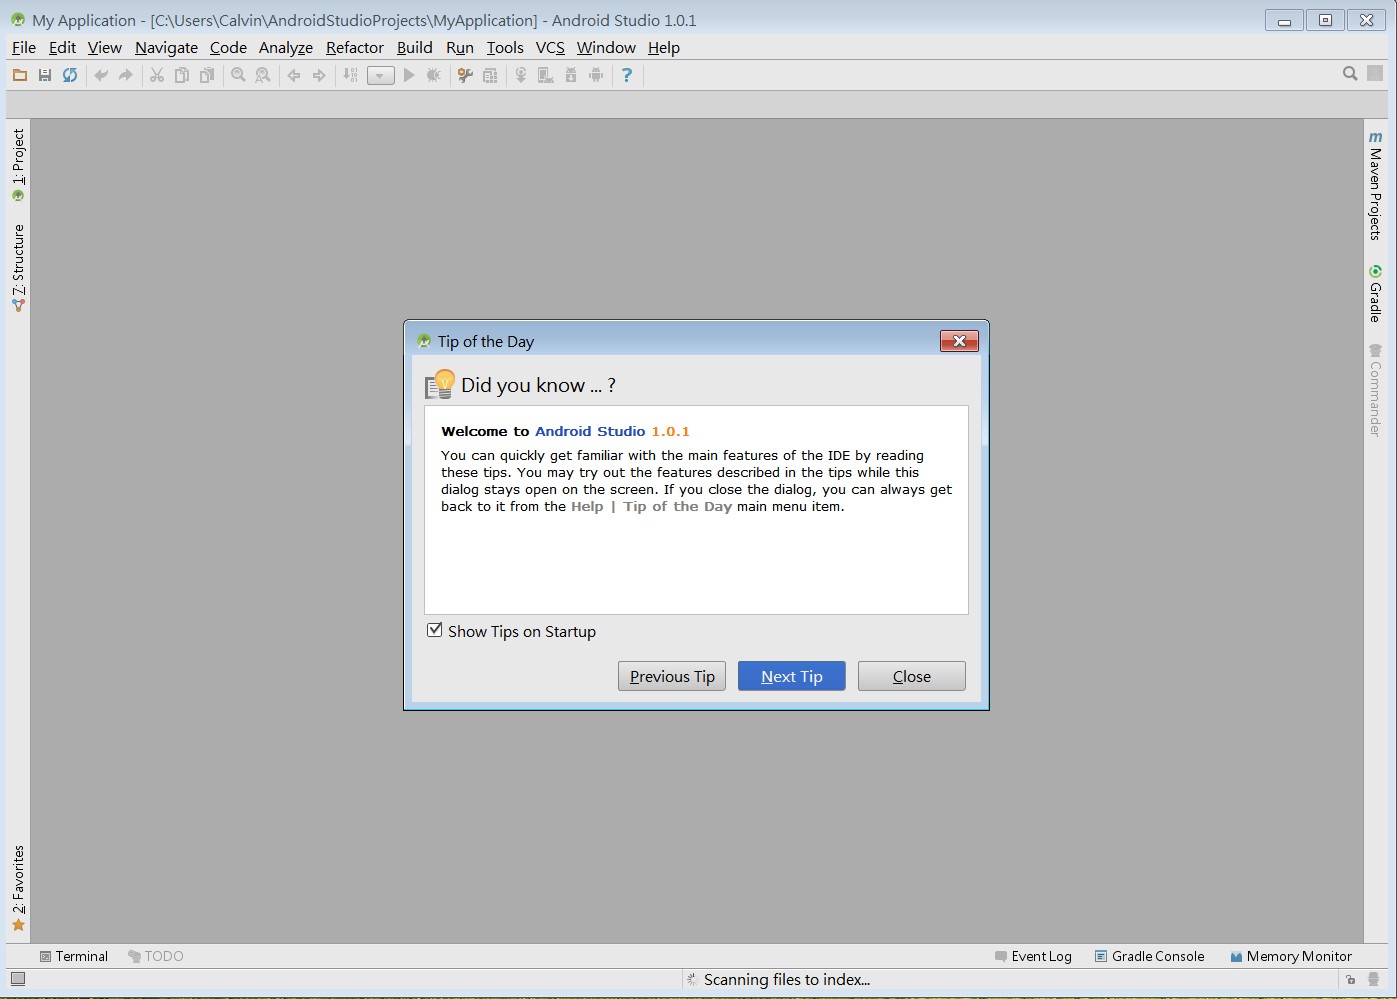
Task: Click the Forward navigation arrow
Action: (x=319, y=75)
